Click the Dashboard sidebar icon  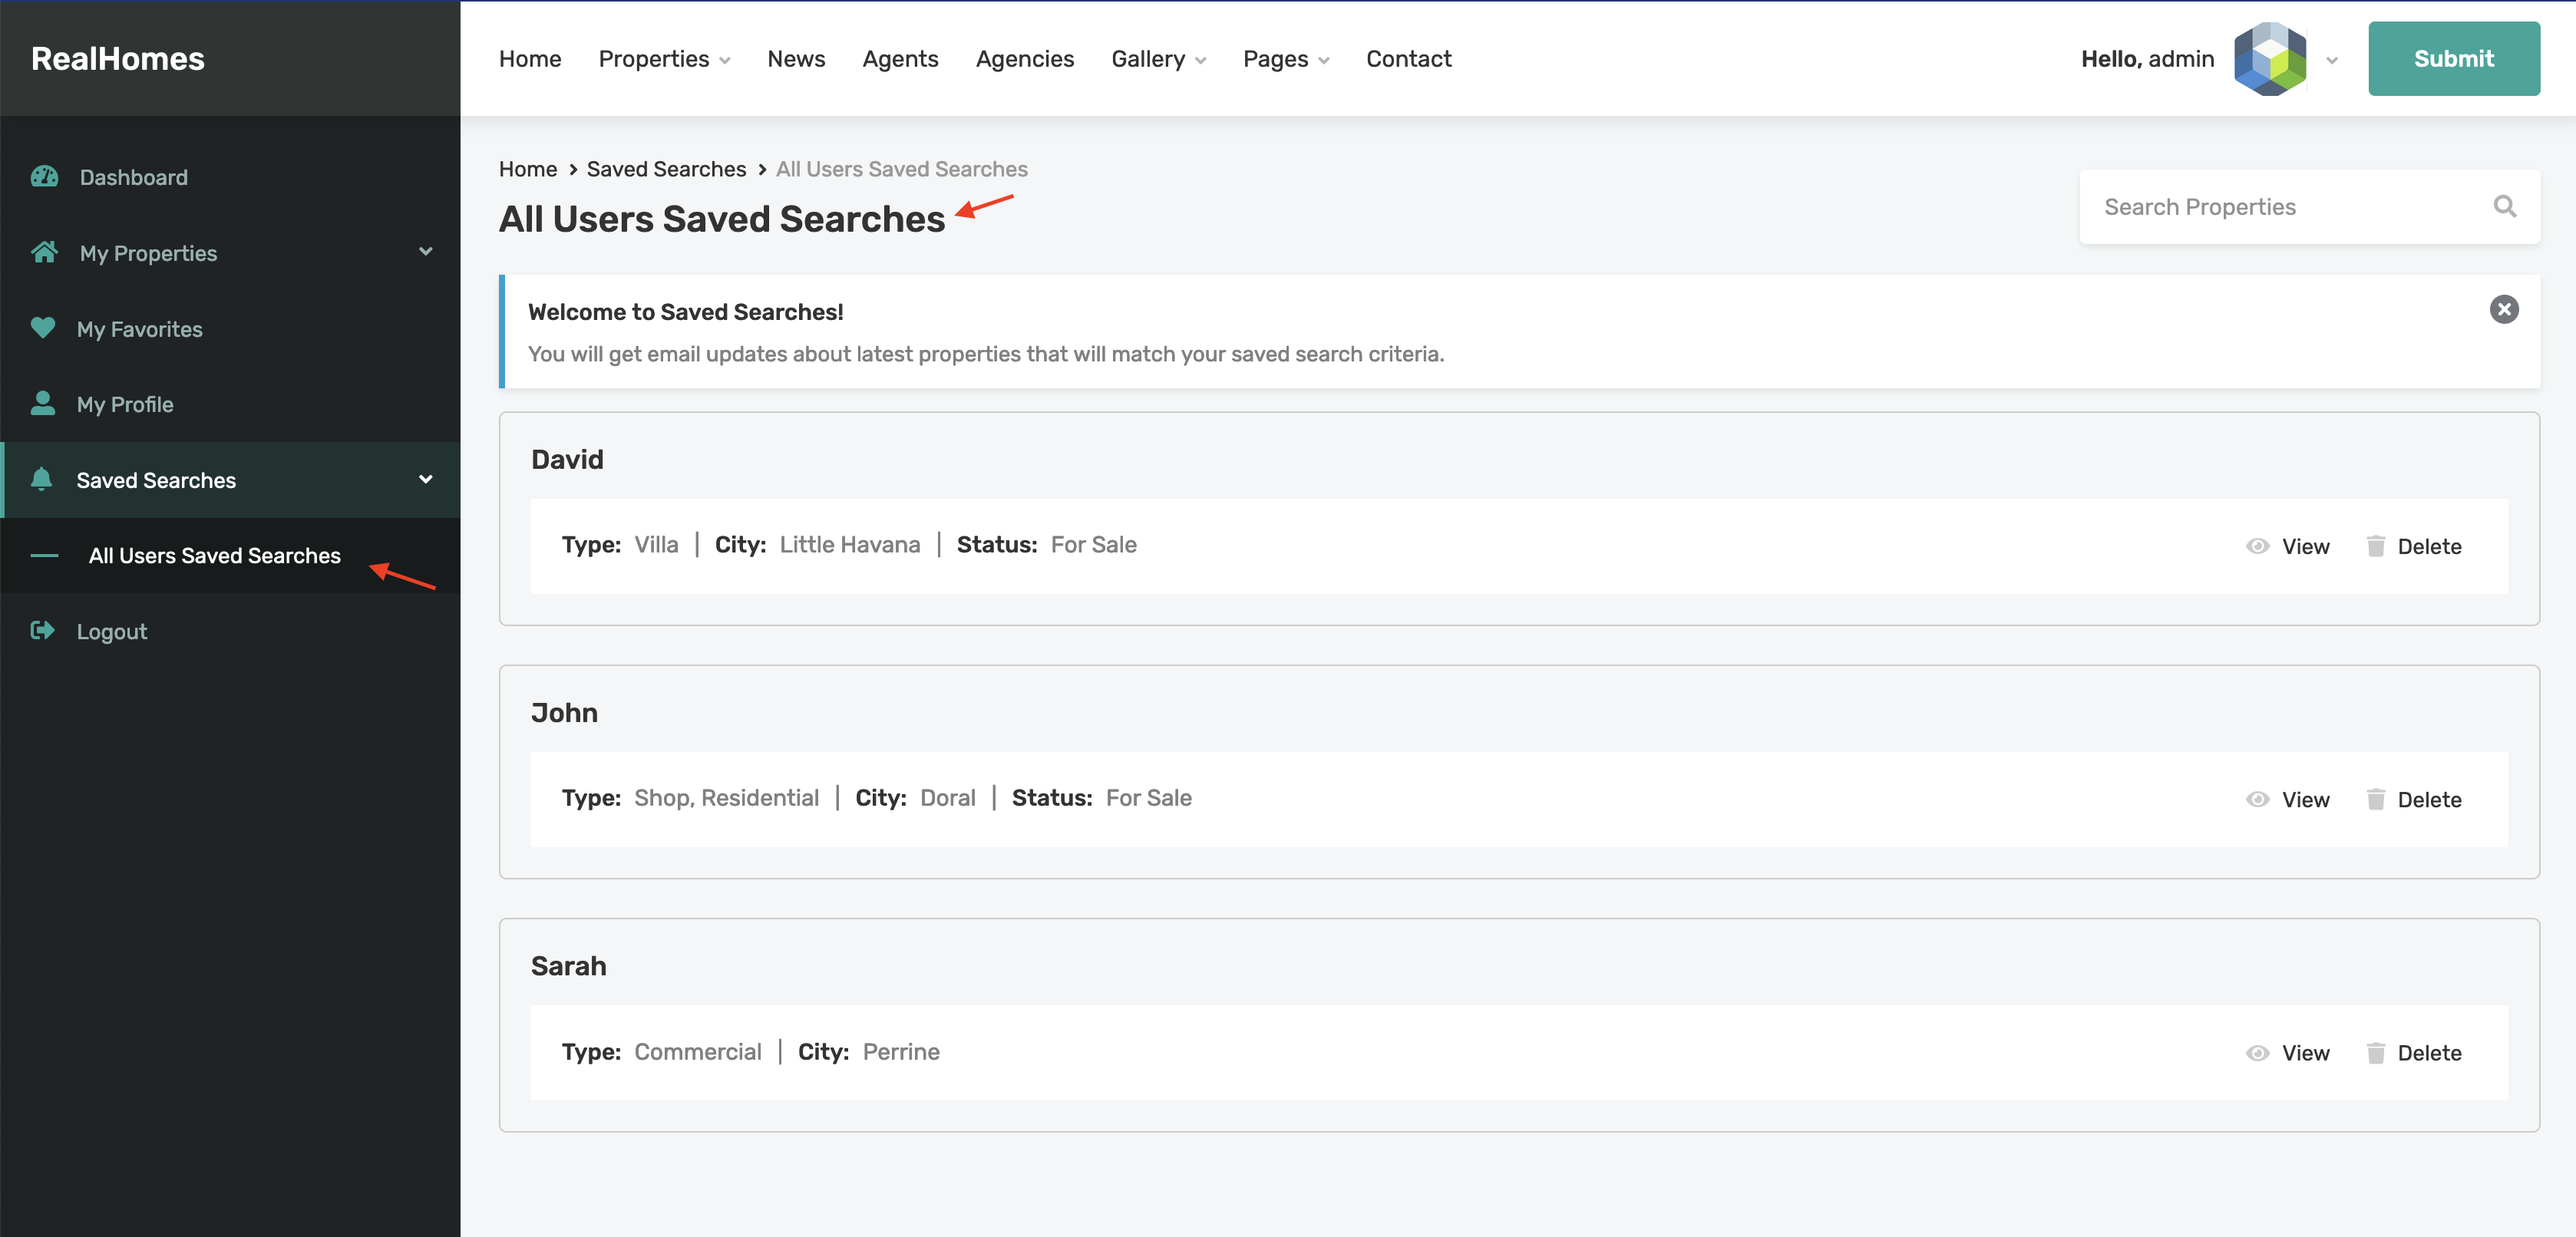coord(45,176)
